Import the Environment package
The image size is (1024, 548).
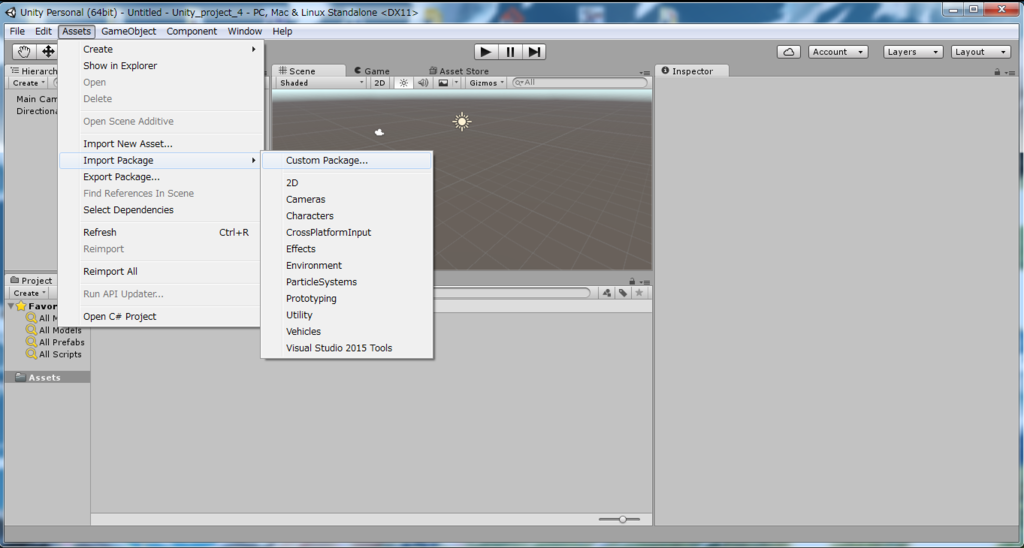click(x=347, y=265)
